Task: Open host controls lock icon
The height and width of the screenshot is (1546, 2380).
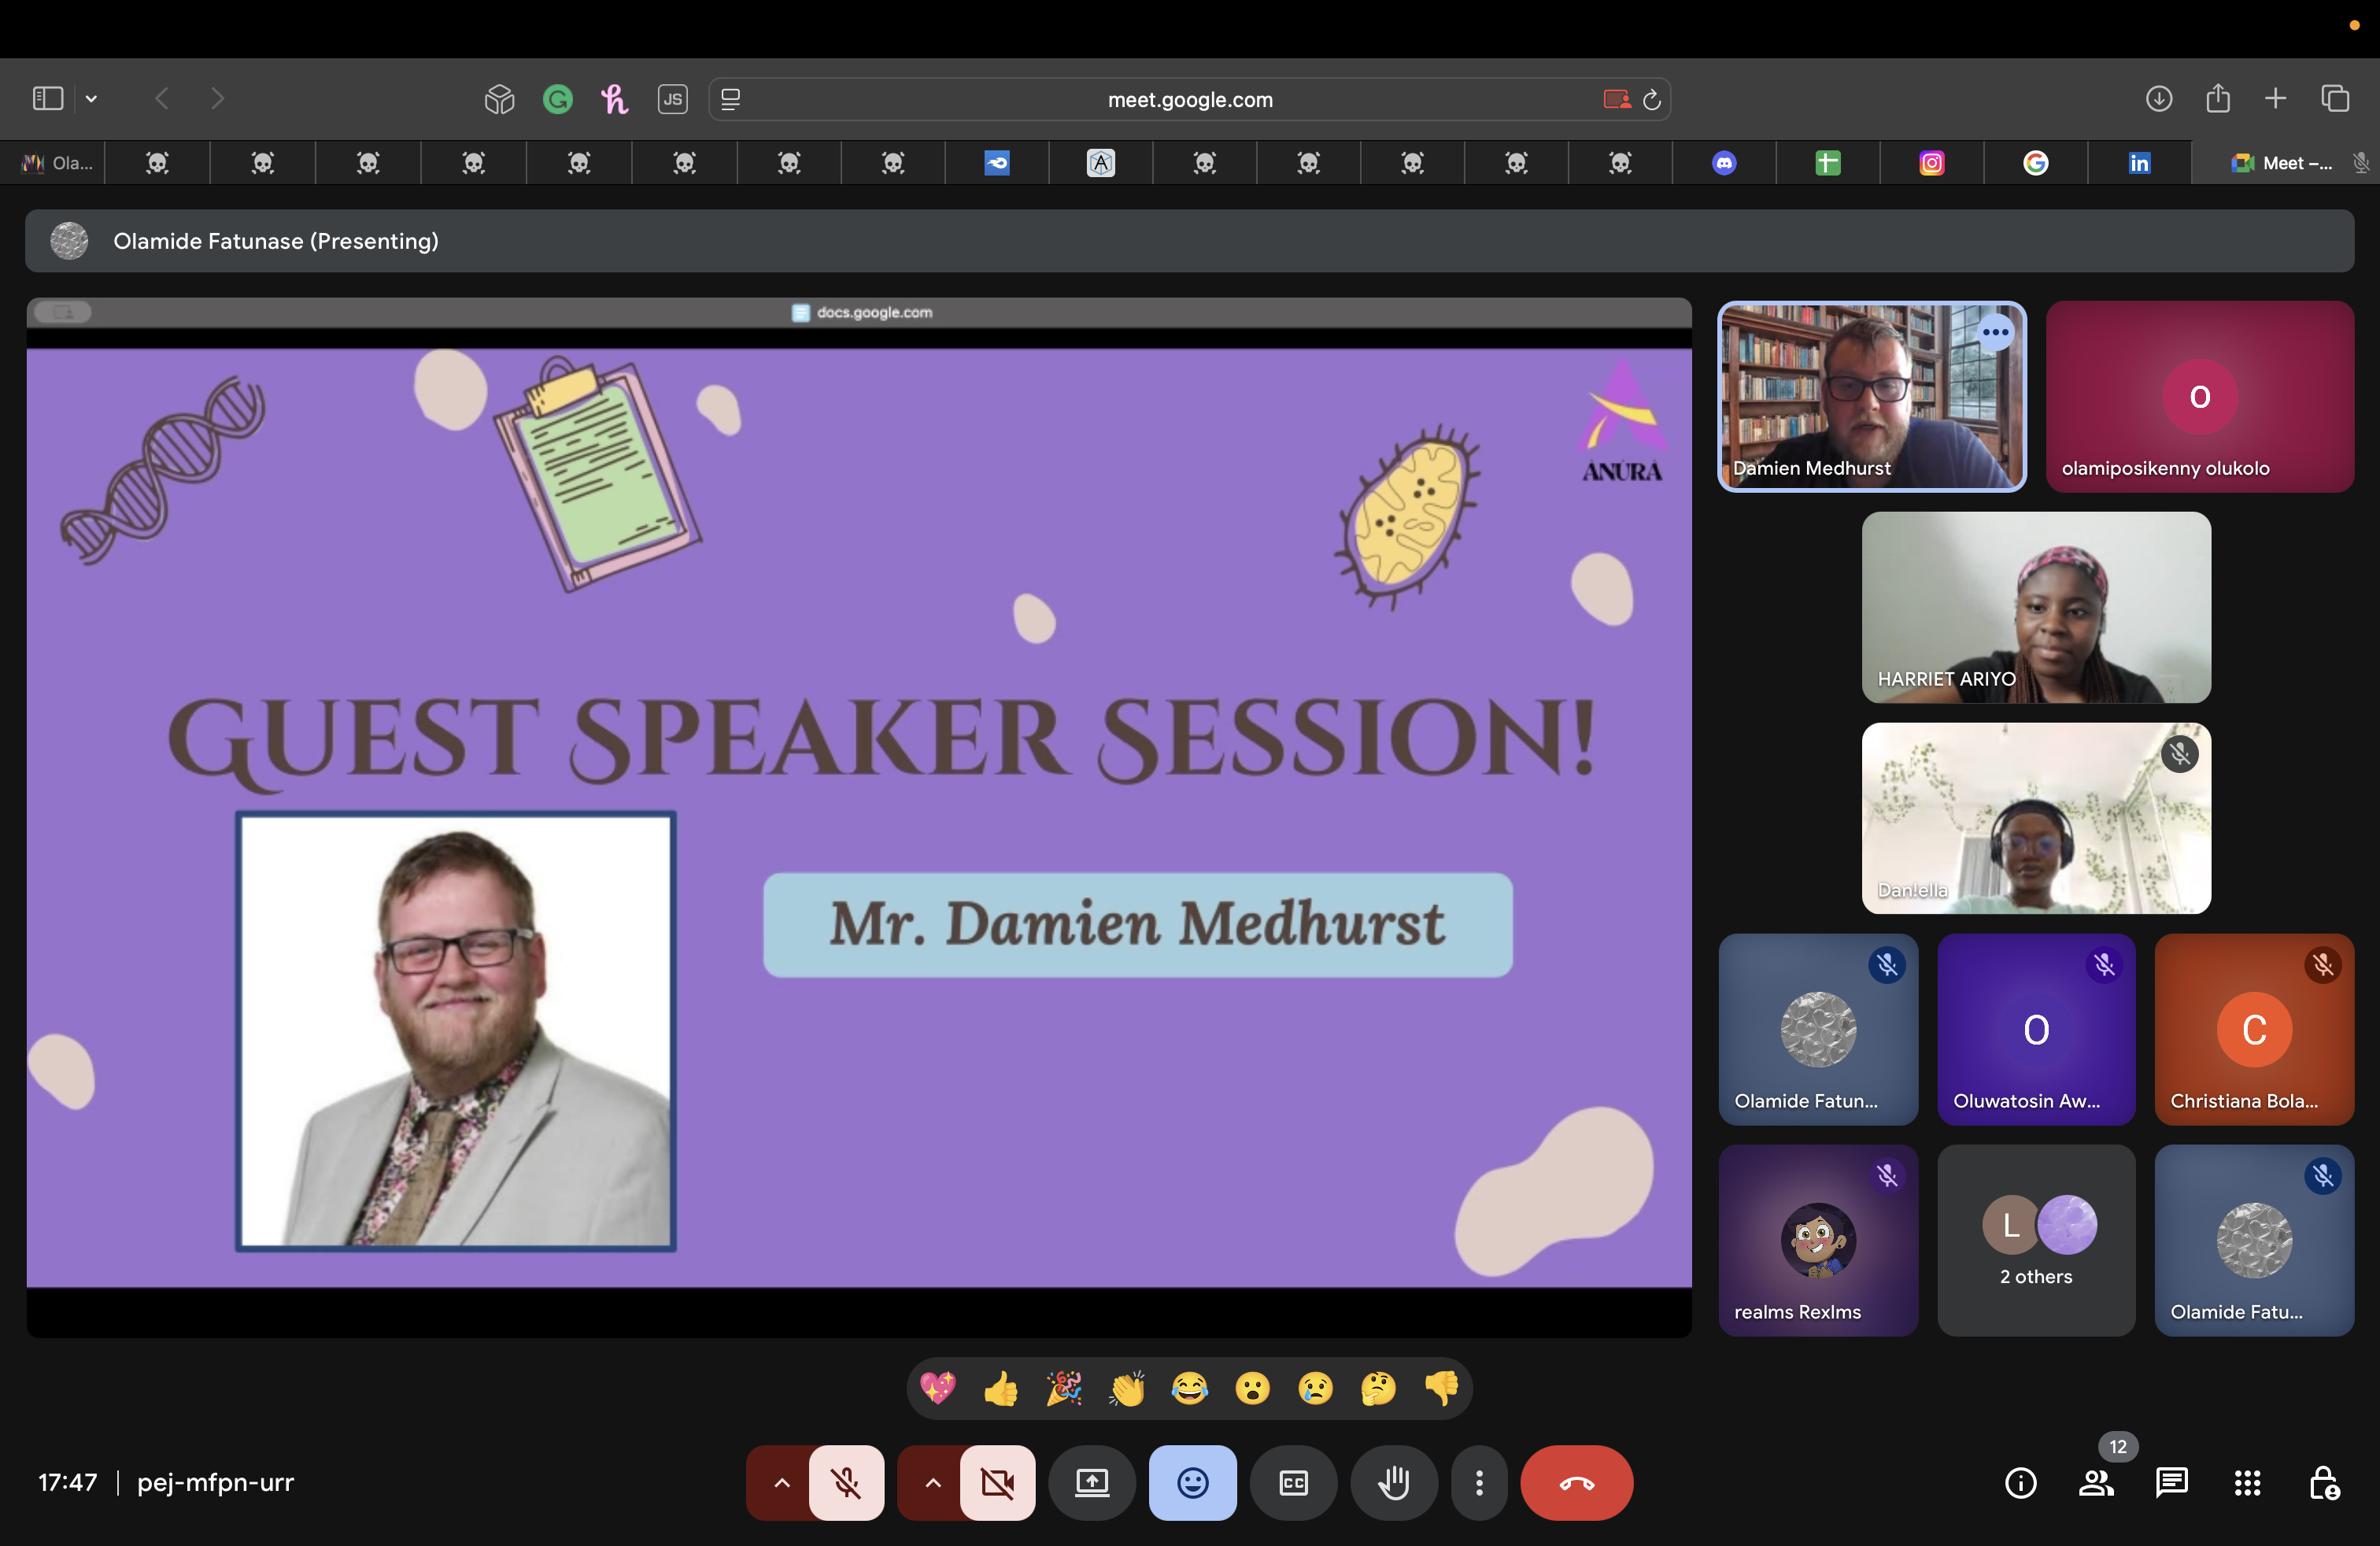Action: (2323, 1482)
